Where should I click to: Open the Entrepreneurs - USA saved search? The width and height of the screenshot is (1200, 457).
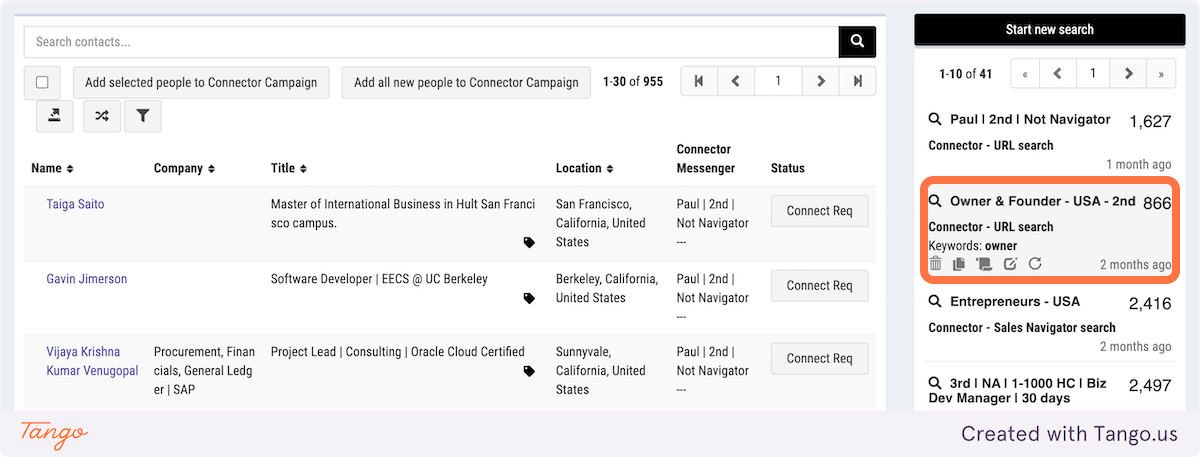point(1014,301)
